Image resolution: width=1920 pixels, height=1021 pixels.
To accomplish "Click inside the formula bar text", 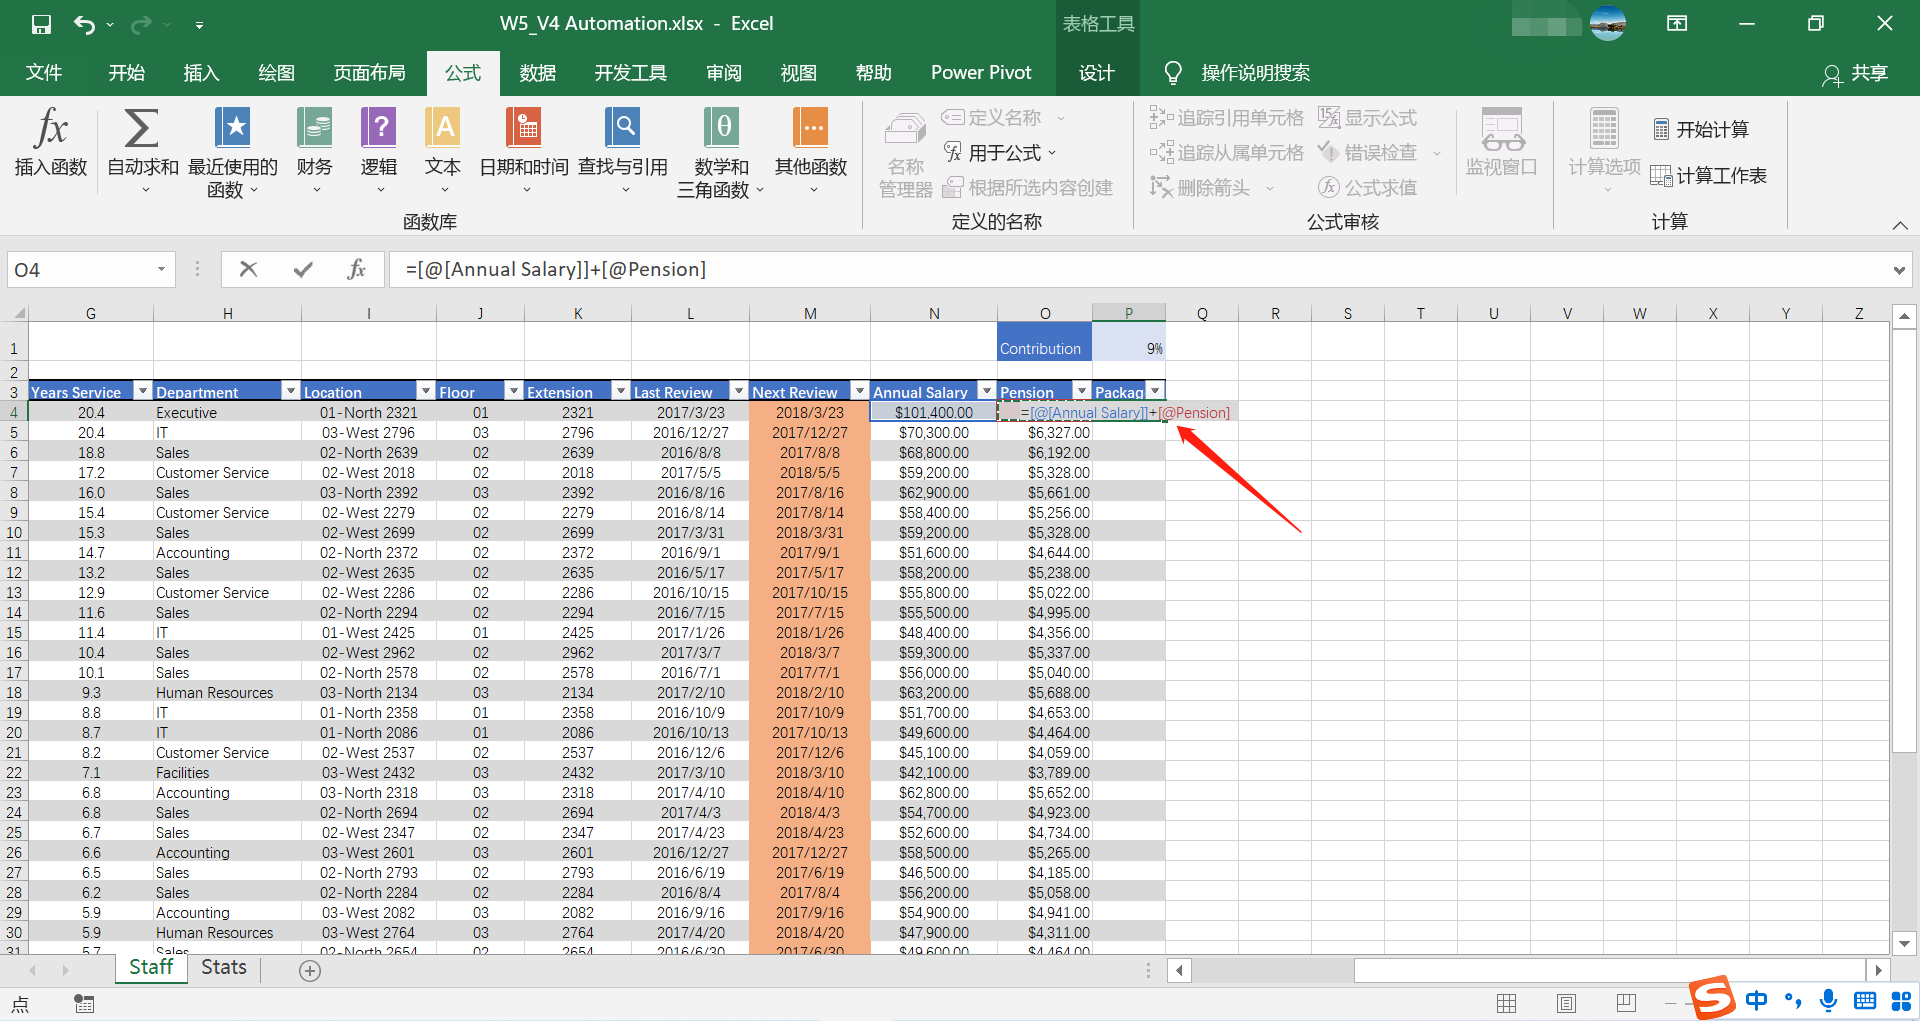I will (x=555, y=269).
